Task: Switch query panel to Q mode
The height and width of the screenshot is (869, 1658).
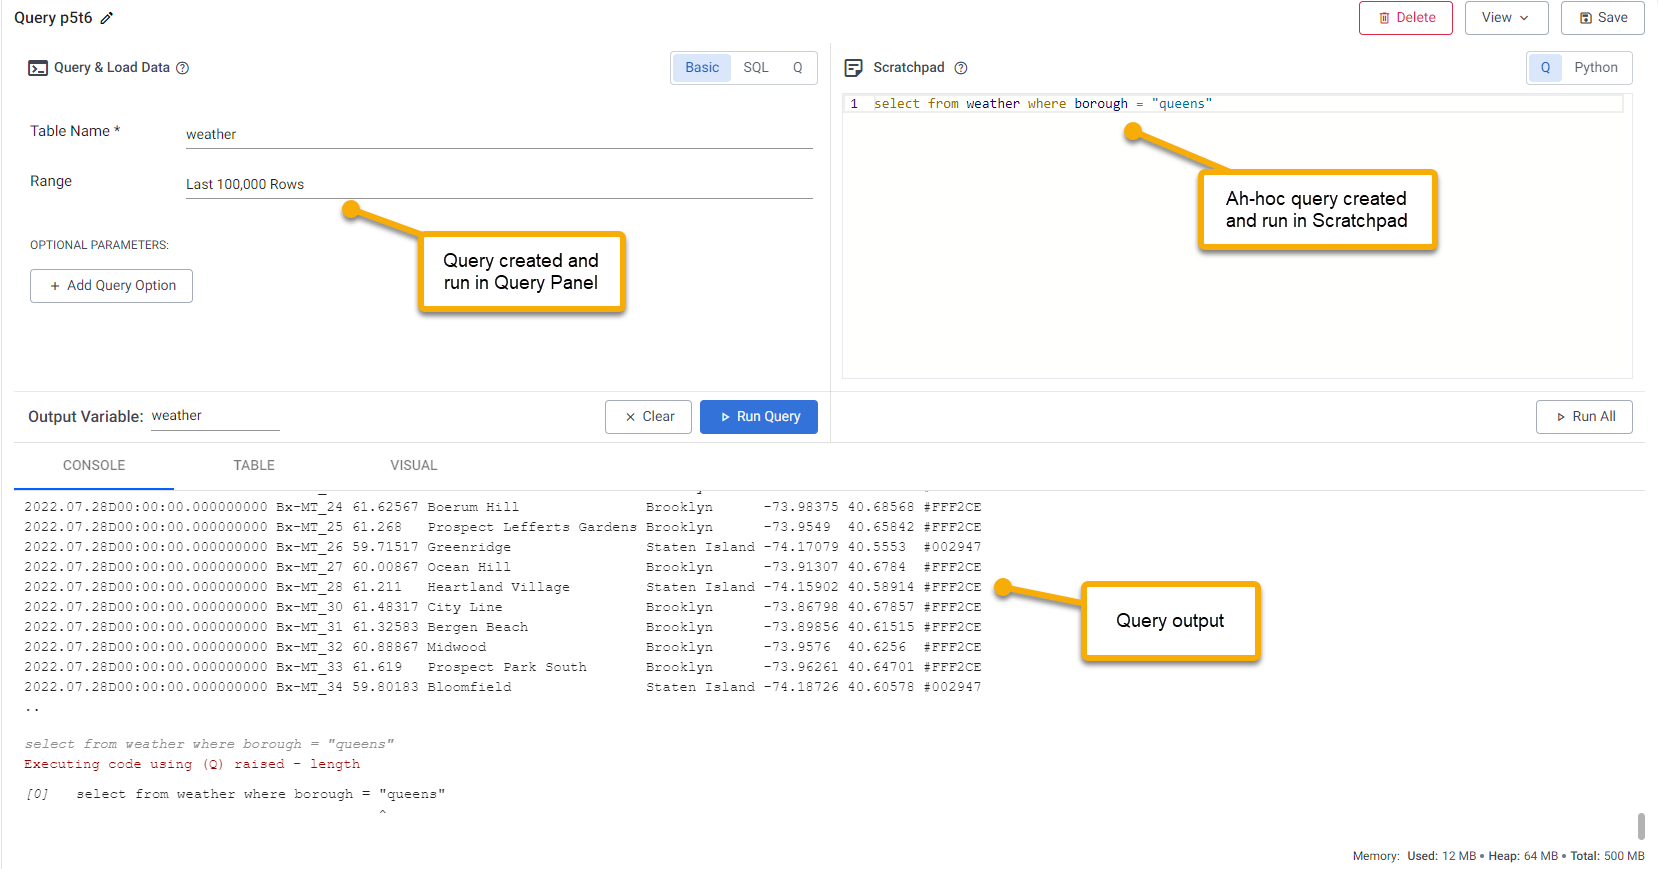Action: coord(798,68)
